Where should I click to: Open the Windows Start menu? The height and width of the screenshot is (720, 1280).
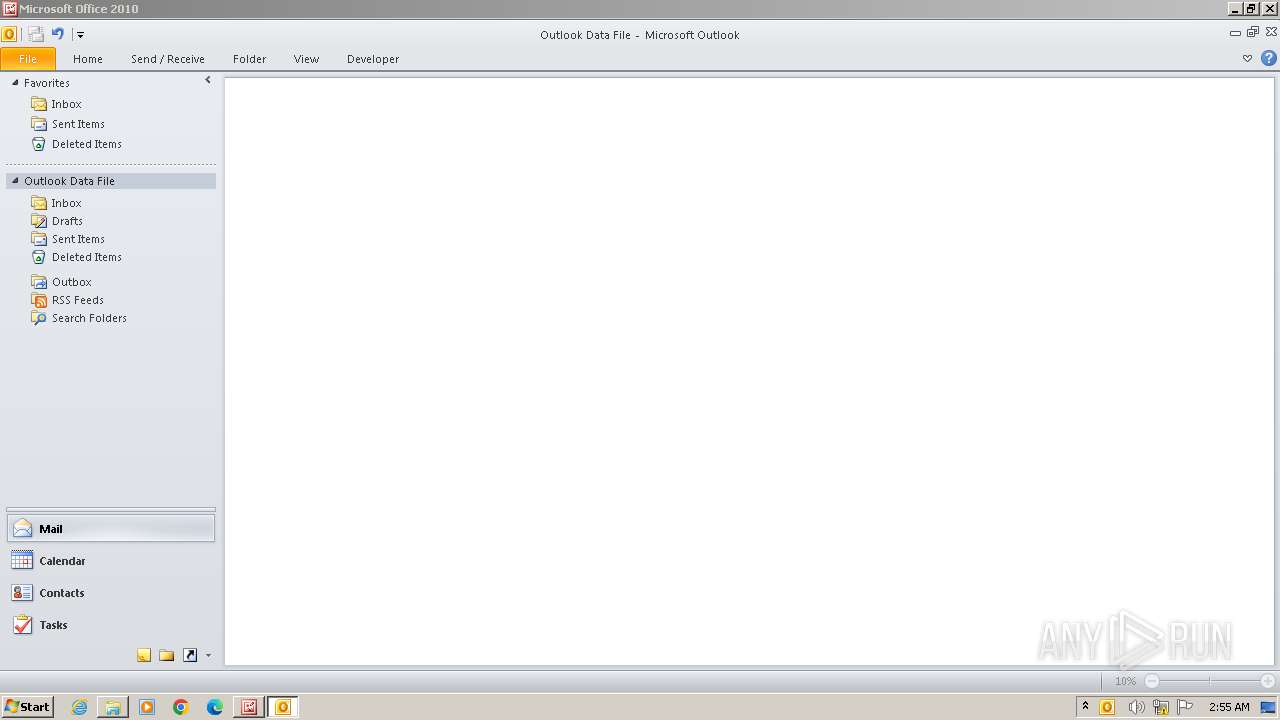coord(27,707)
